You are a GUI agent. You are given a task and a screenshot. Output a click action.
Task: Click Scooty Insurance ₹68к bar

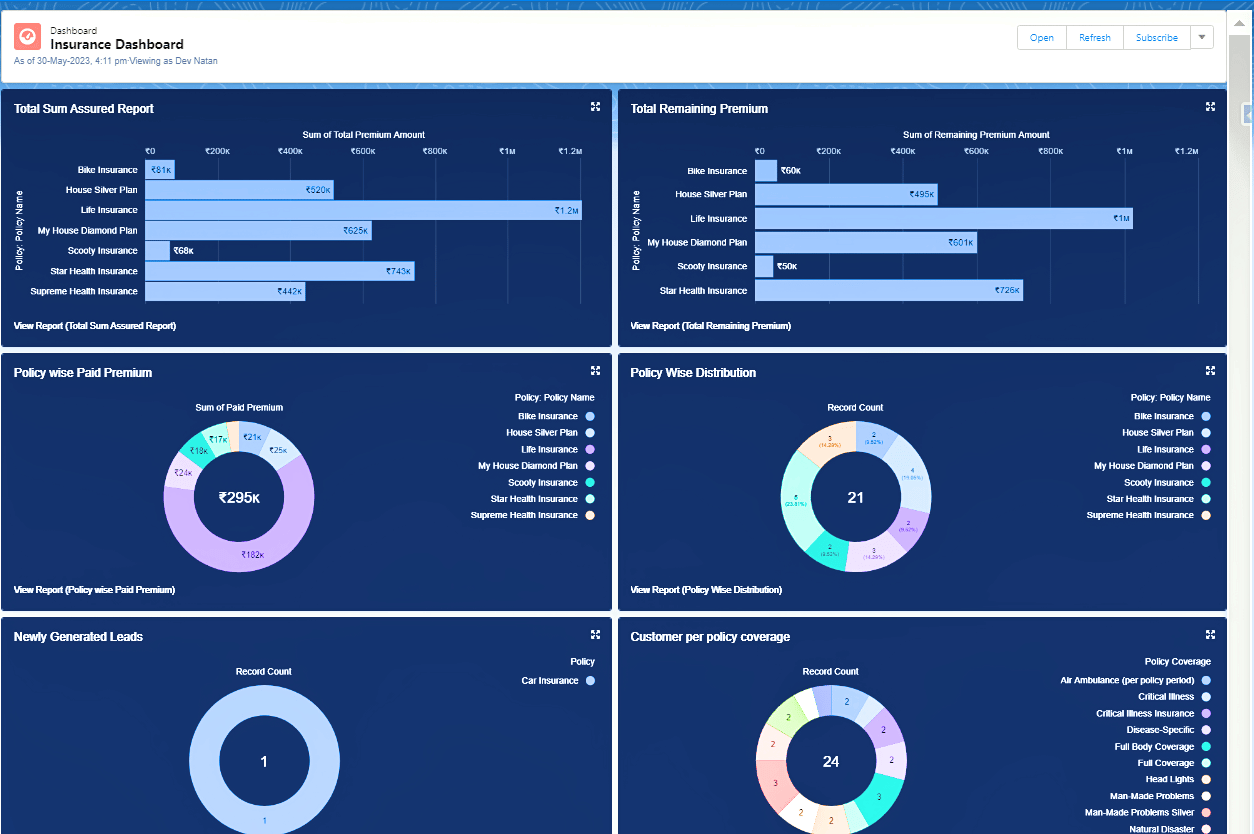coord(158,251)
